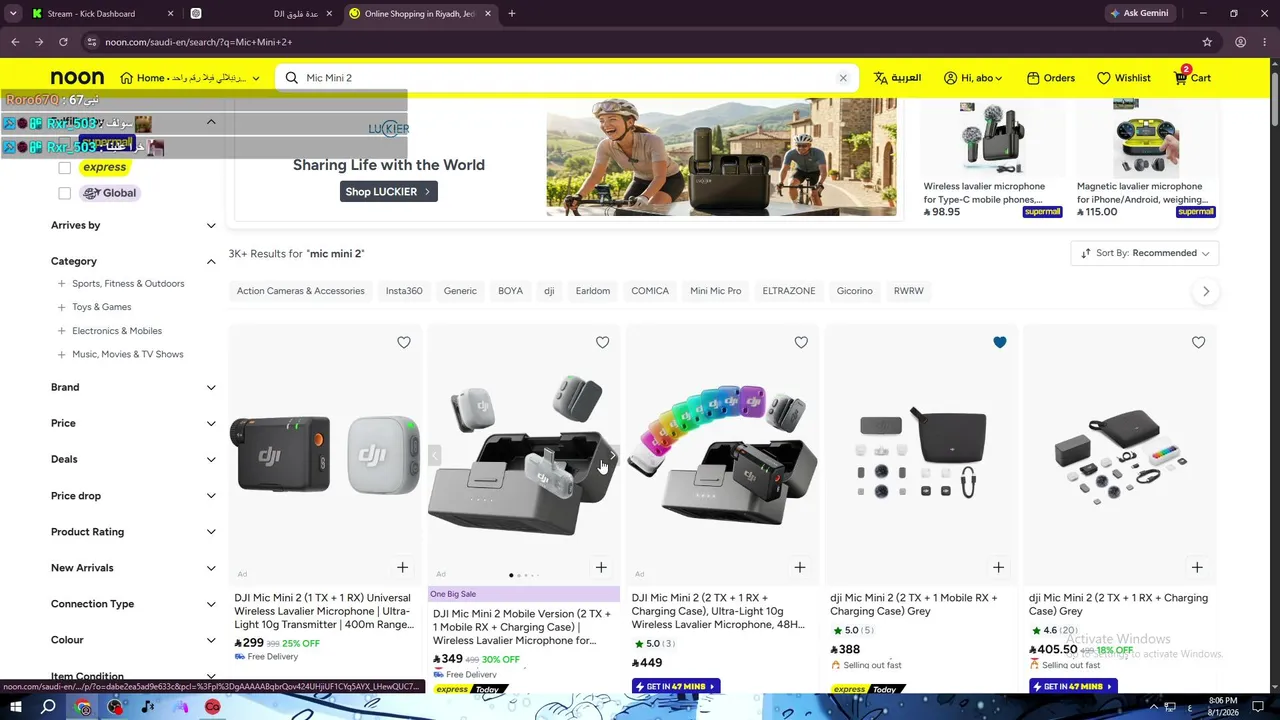Screen dimensions: 1280x720
Task: Open the Magnetic lavalier microphone ad
Action: 1145,160
